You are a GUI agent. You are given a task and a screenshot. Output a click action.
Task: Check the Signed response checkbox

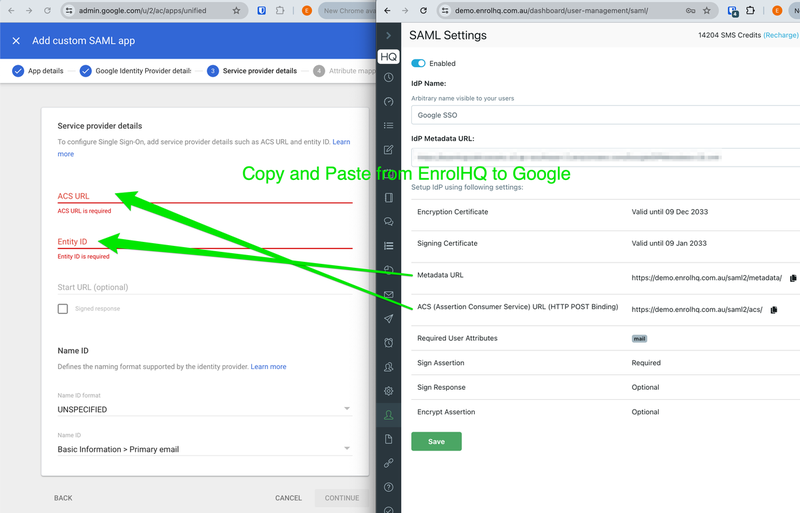[63, 309]
